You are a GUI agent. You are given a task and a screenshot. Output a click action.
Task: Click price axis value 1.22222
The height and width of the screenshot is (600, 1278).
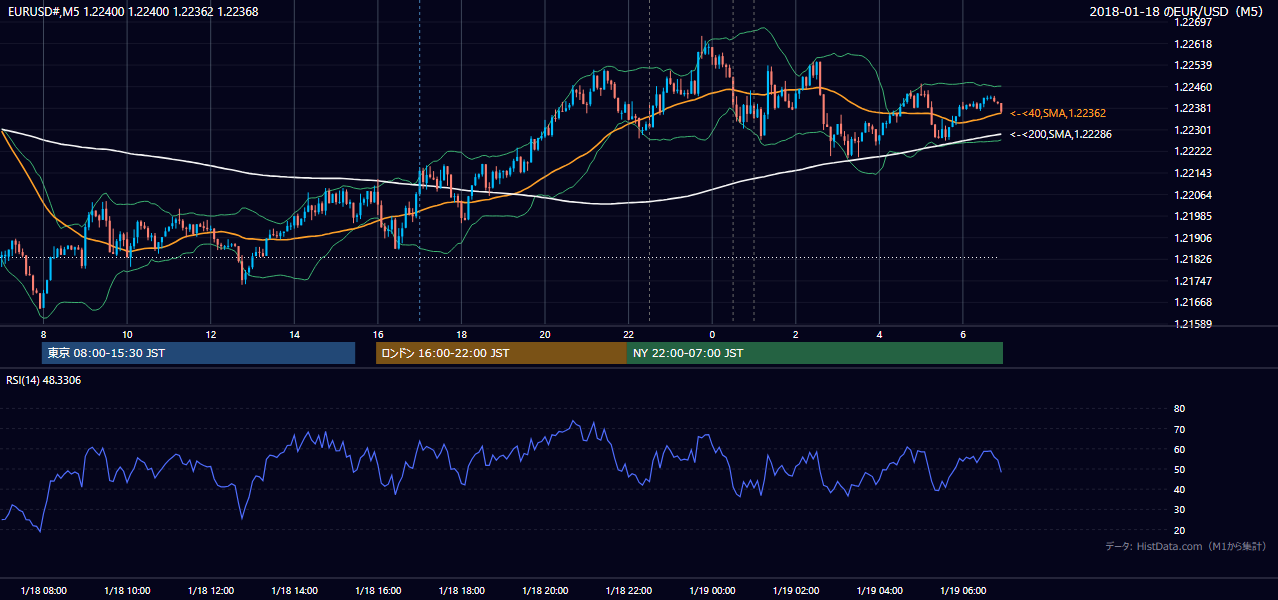[1194, 152]
